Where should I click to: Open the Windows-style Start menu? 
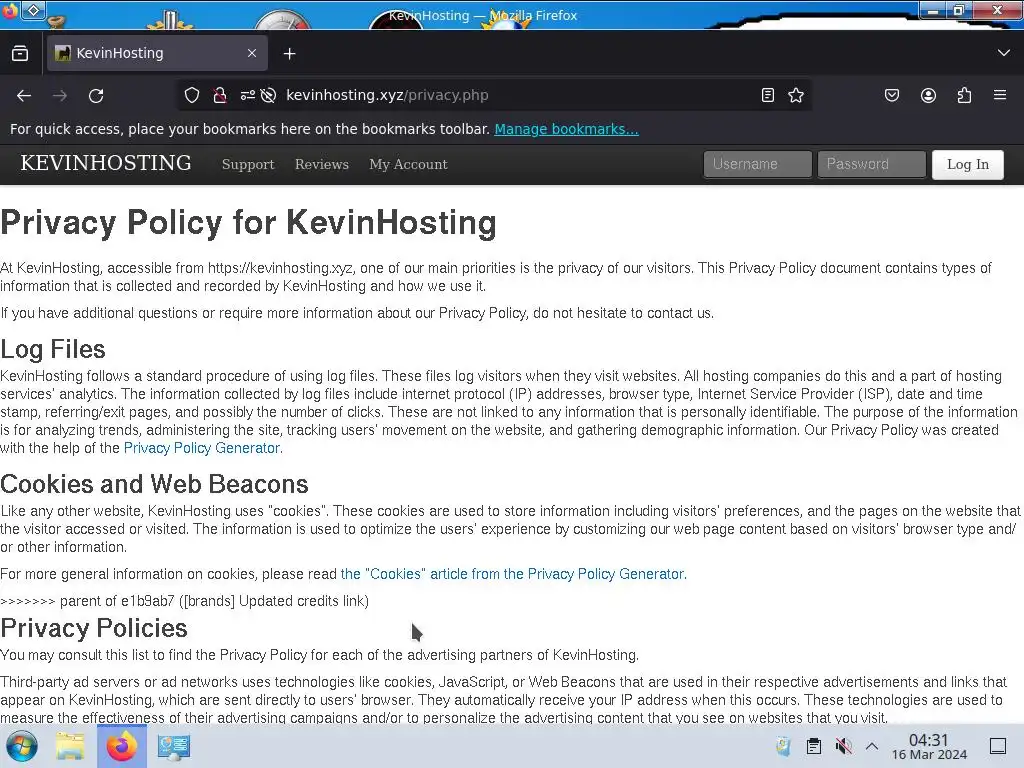tap(22, 746)
